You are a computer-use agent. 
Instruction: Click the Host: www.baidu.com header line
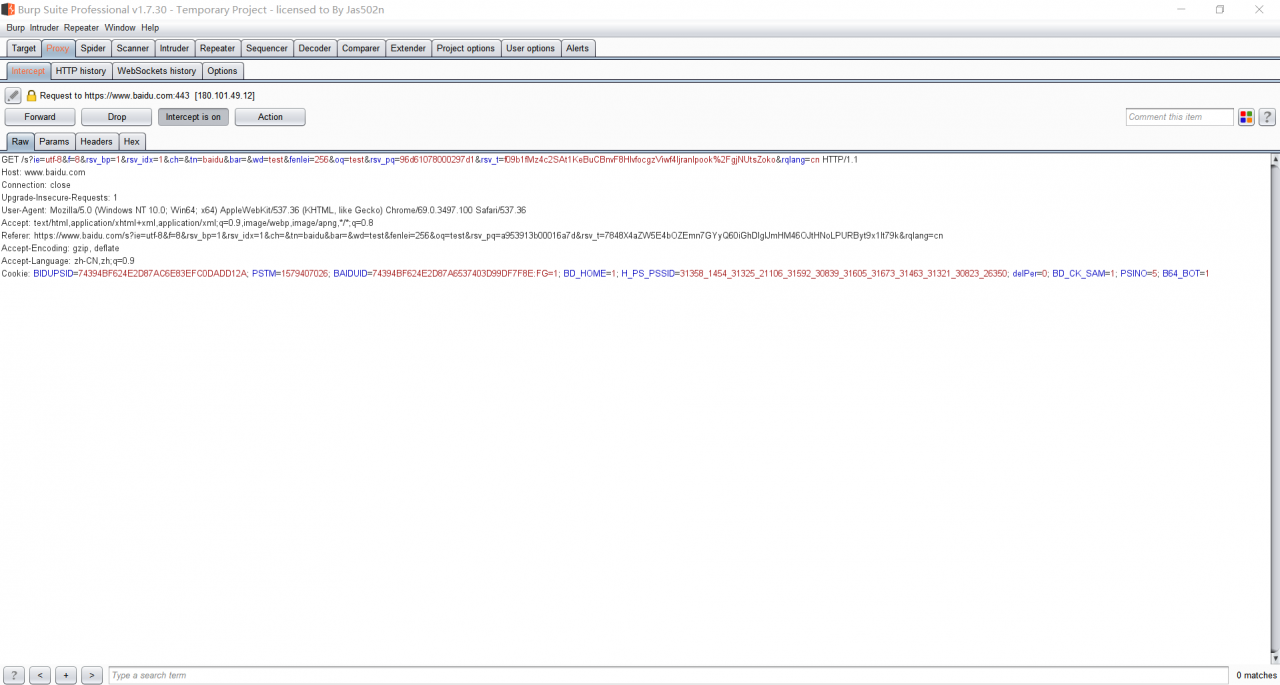coord(43,172)
